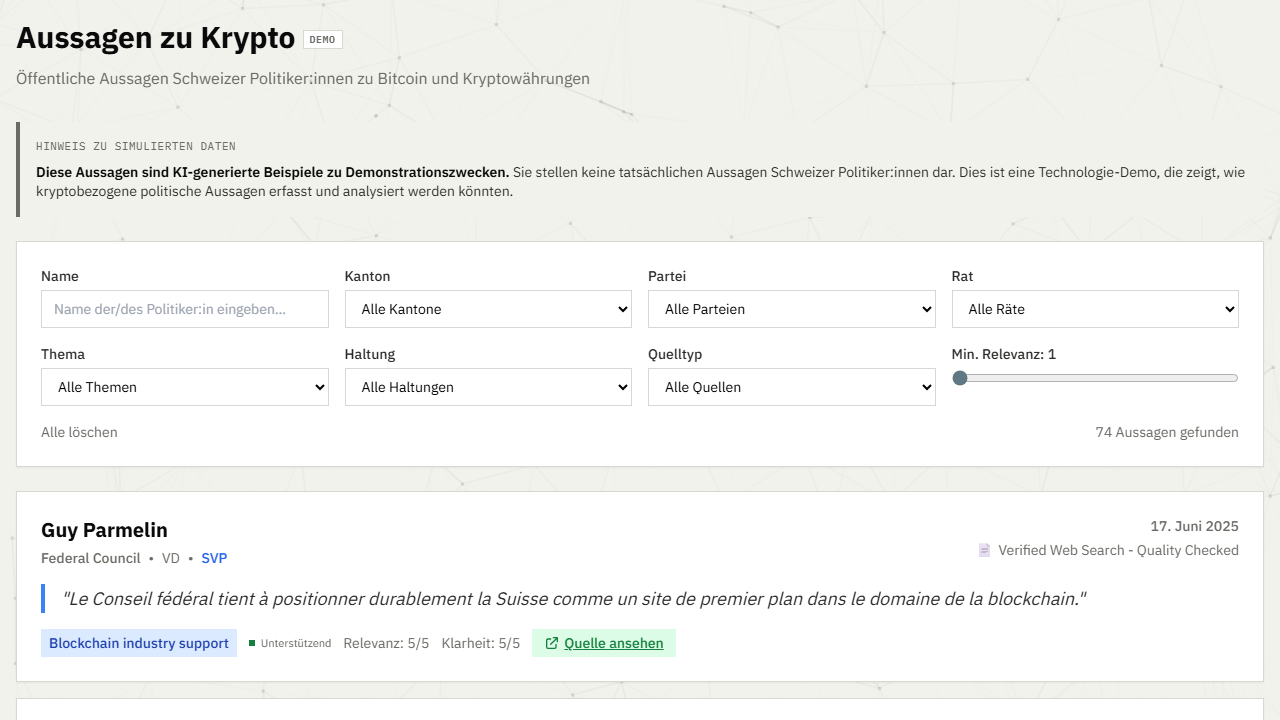The width and height of the screenshot is (1280, 720).
Task: Click the external link icon on Quelle ansehen
Action: coord(551,643)
